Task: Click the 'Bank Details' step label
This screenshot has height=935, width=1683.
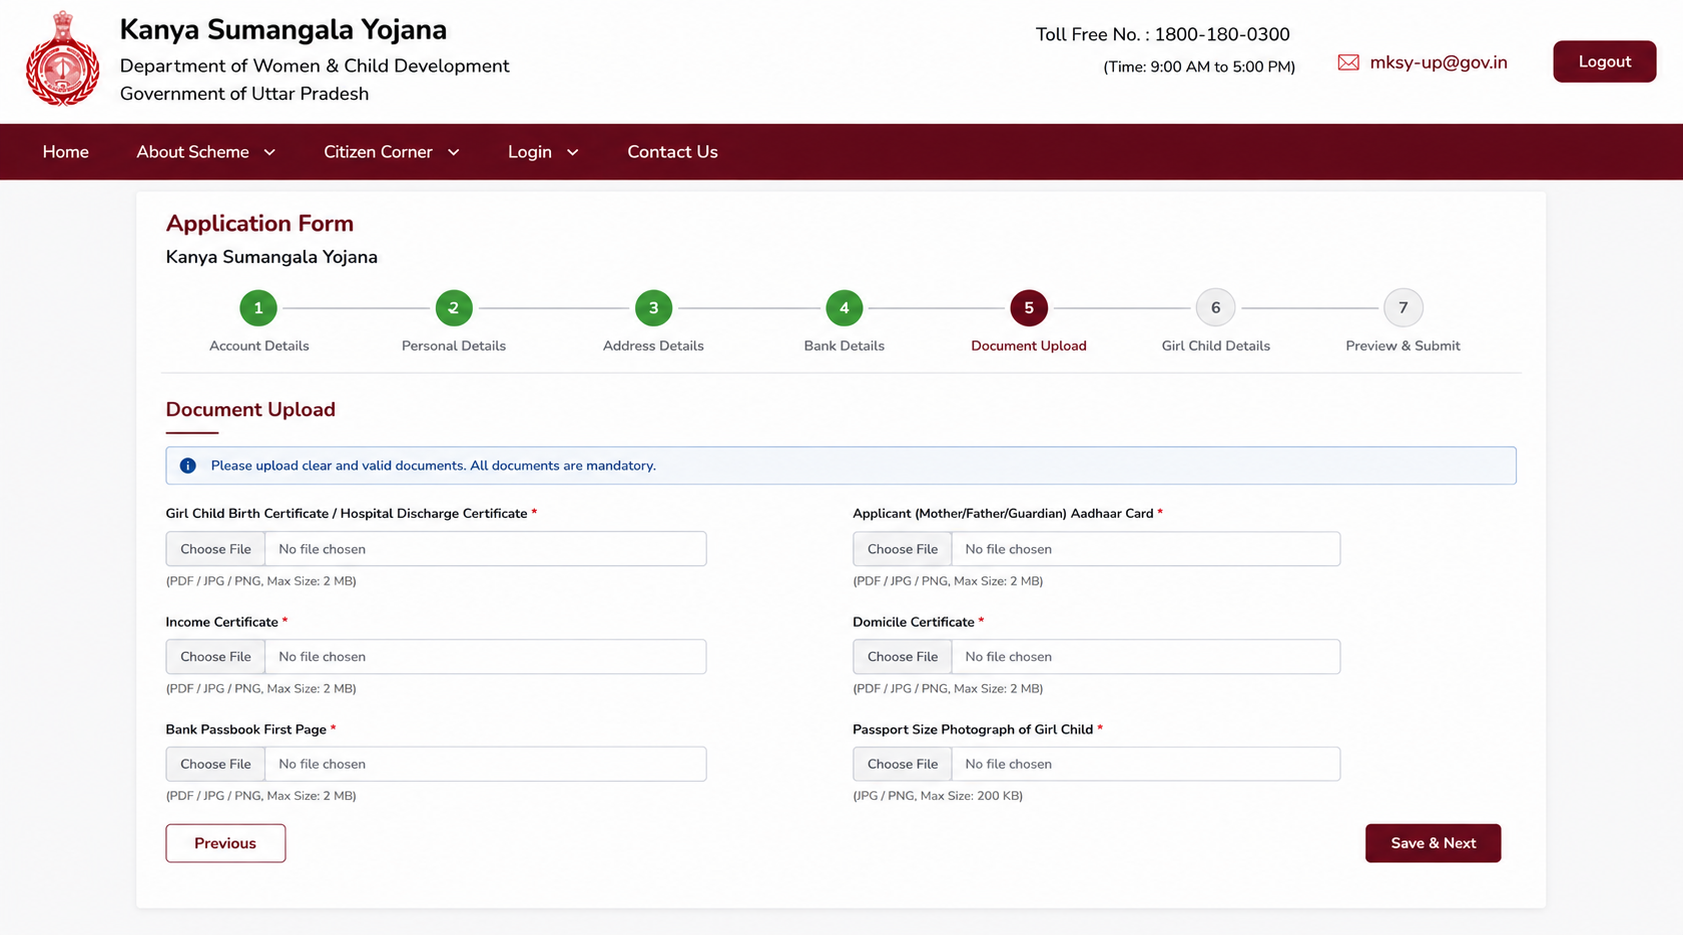Action: (844, 346)
